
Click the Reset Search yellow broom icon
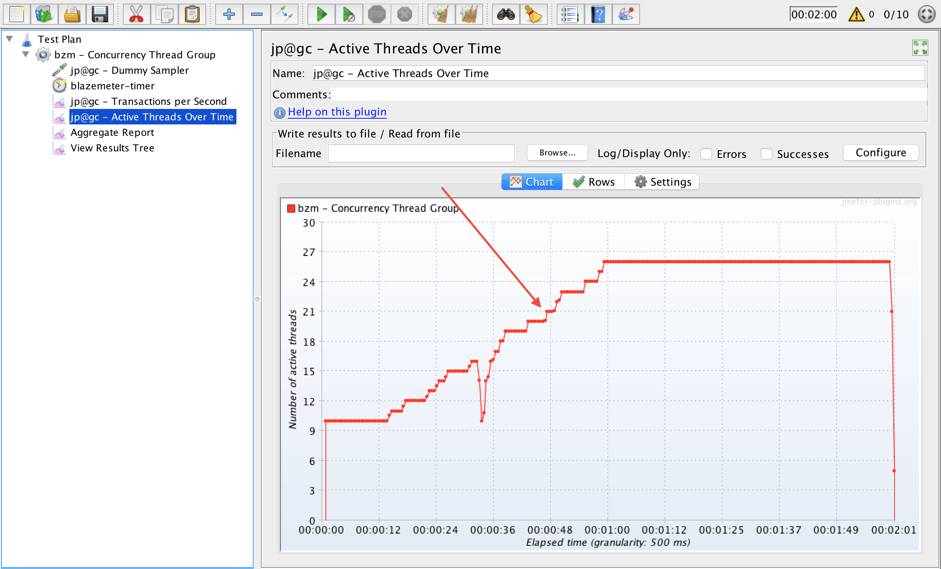(534, 14)
